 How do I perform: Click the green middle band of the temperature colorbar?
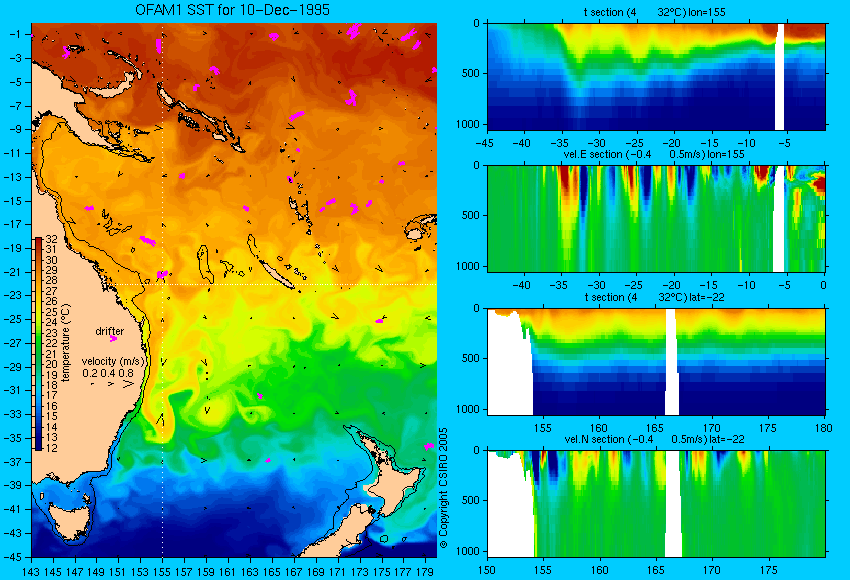[39, 350]
